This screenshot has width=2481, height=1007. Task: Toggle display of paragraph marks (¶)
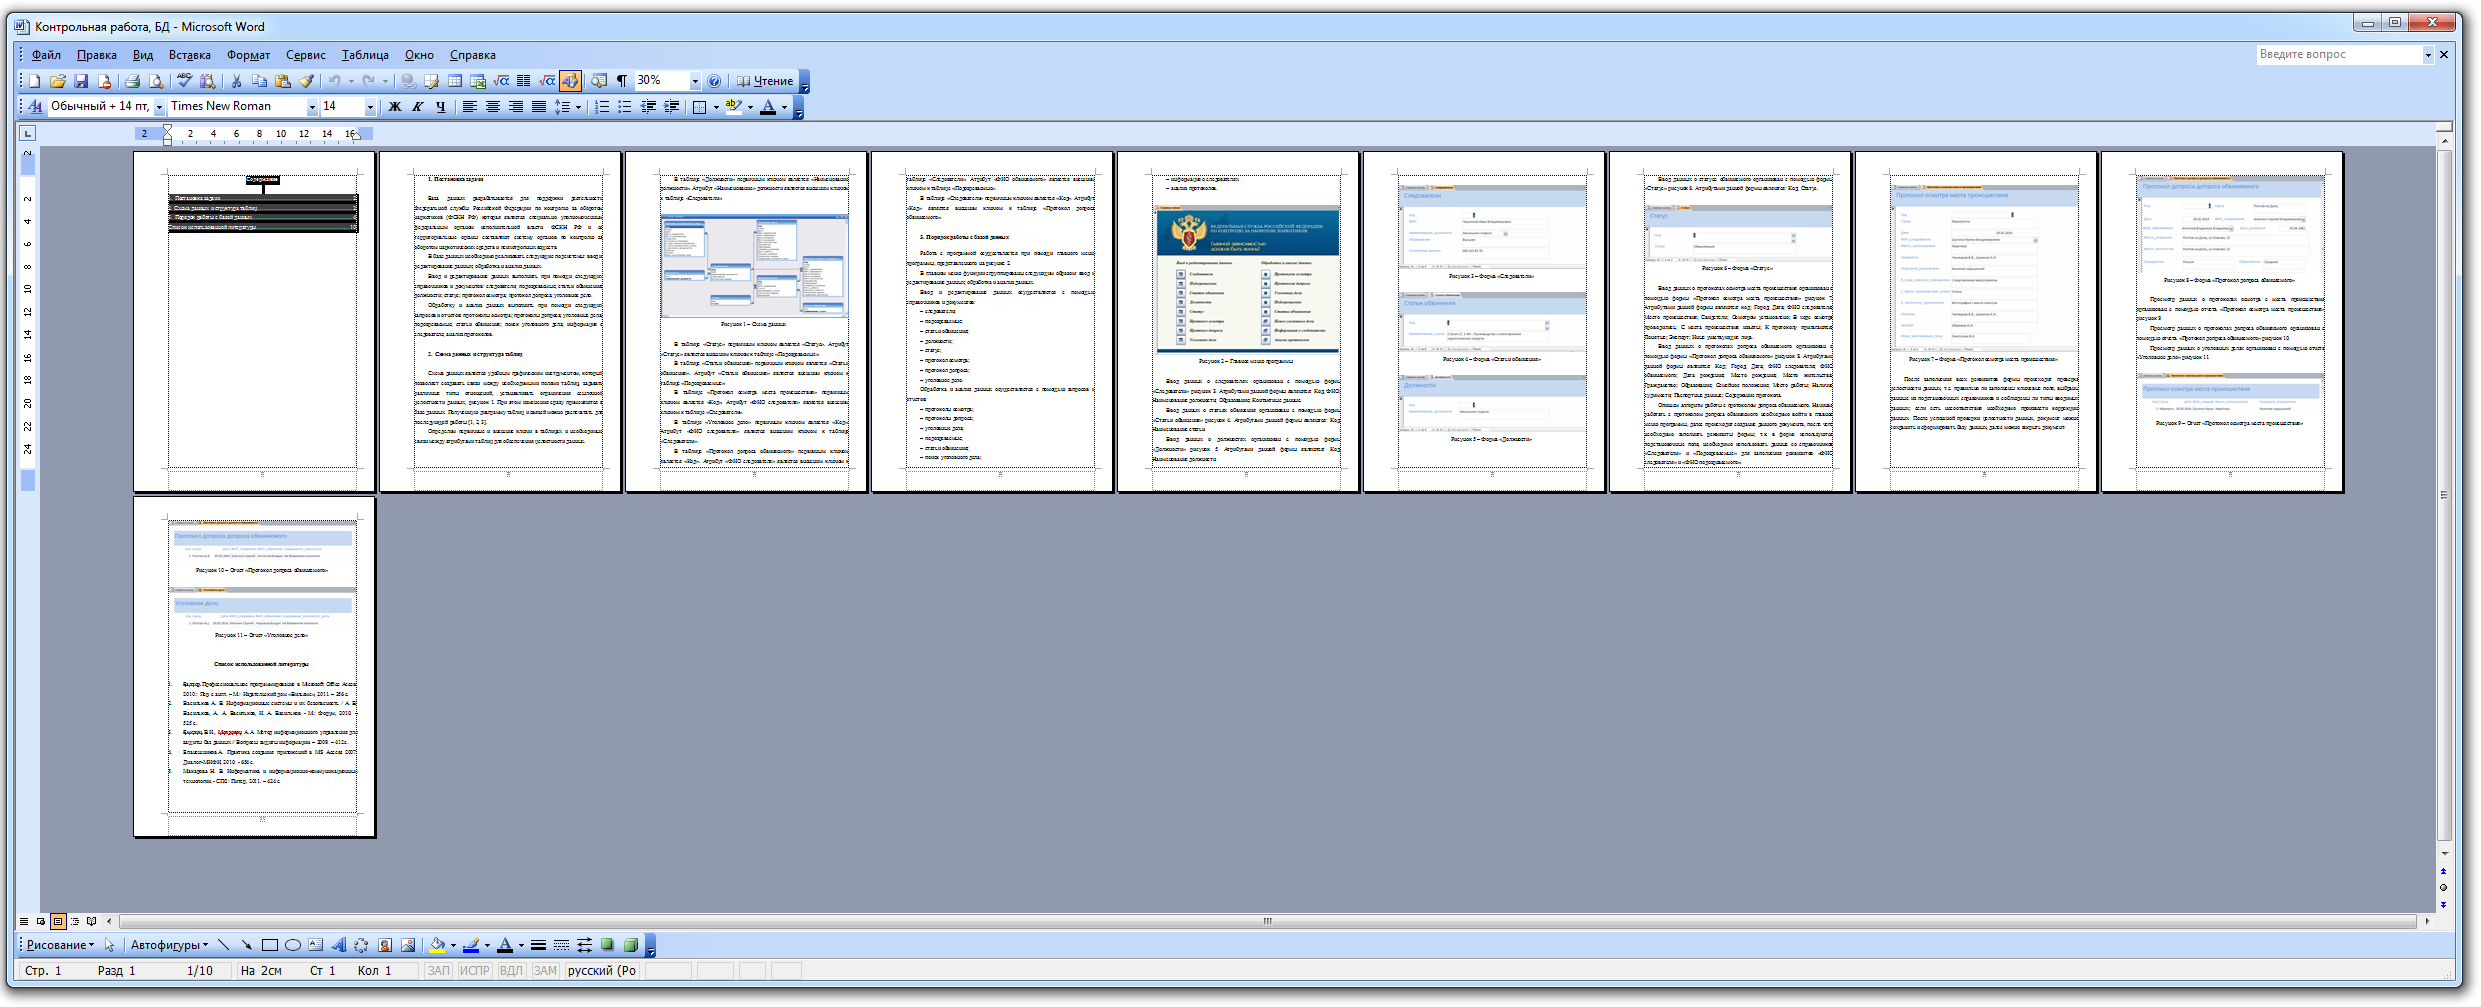pos(621,81)
